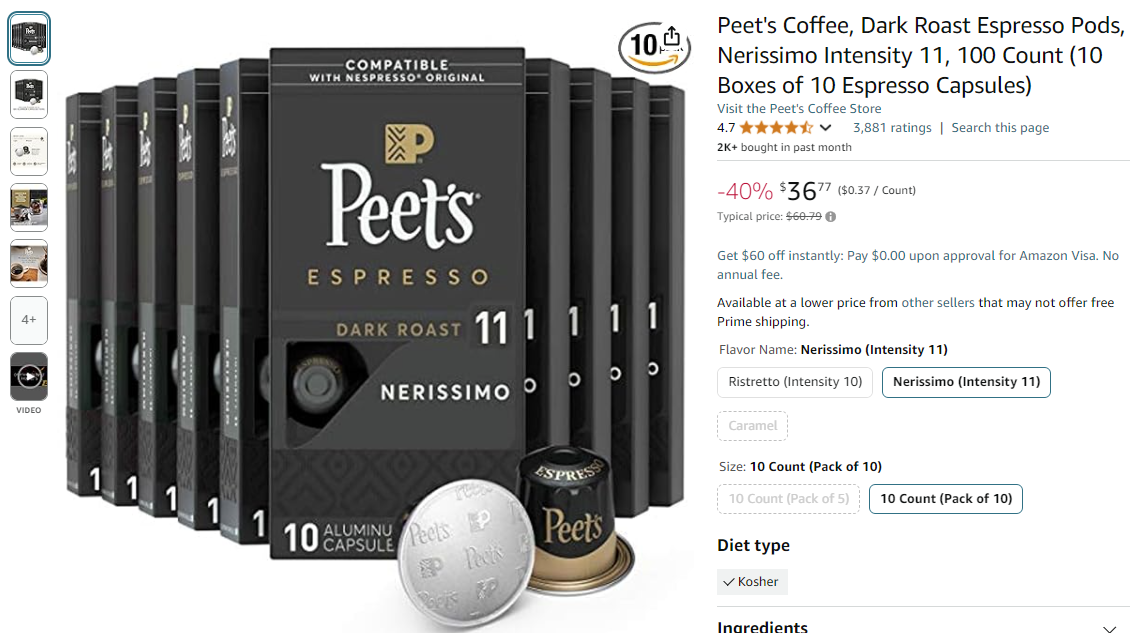Image resolution: width=1147 pixels, height=633 pixels.
Task: Select the Caramel flavor option
Action: coord(753,426)
